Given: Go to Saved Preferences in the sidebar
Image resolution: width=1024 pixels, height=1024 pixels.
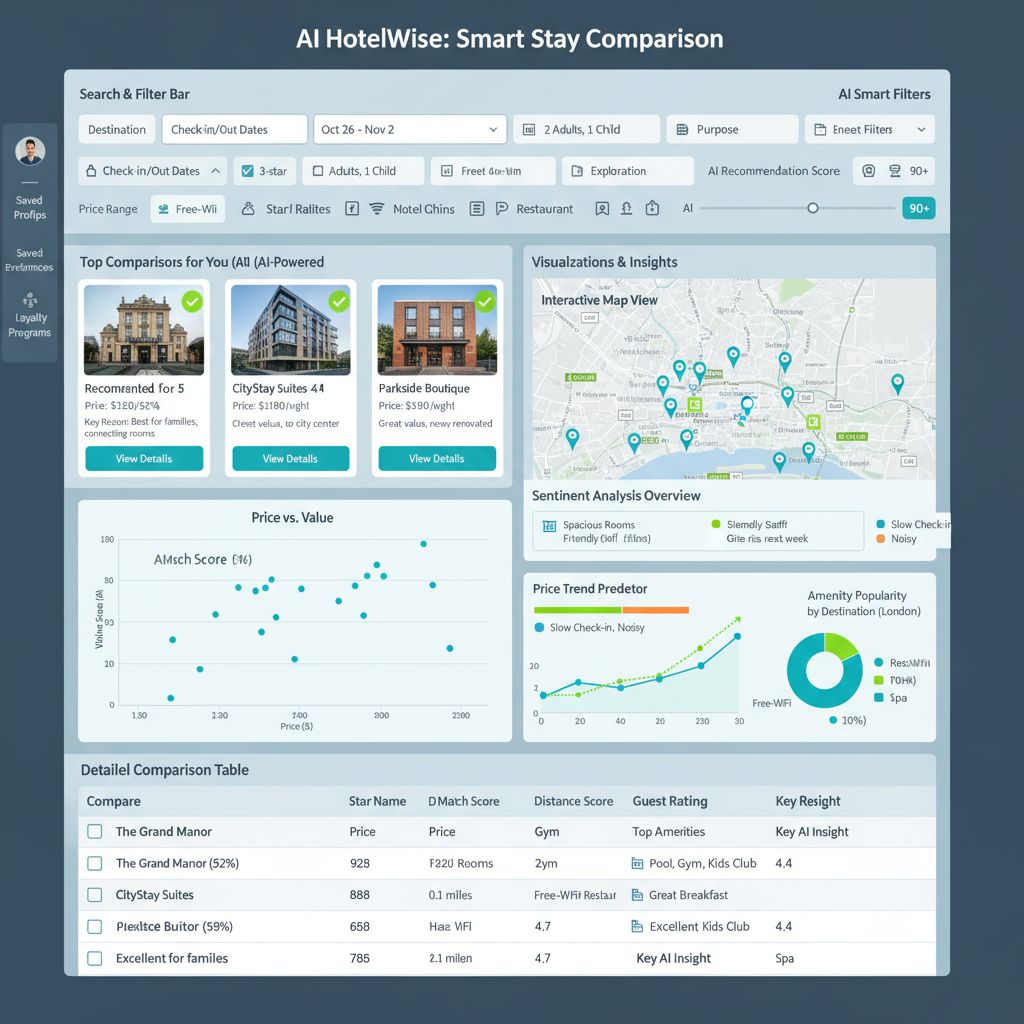Looking at the screenshot, I should (x=30, y=260).
